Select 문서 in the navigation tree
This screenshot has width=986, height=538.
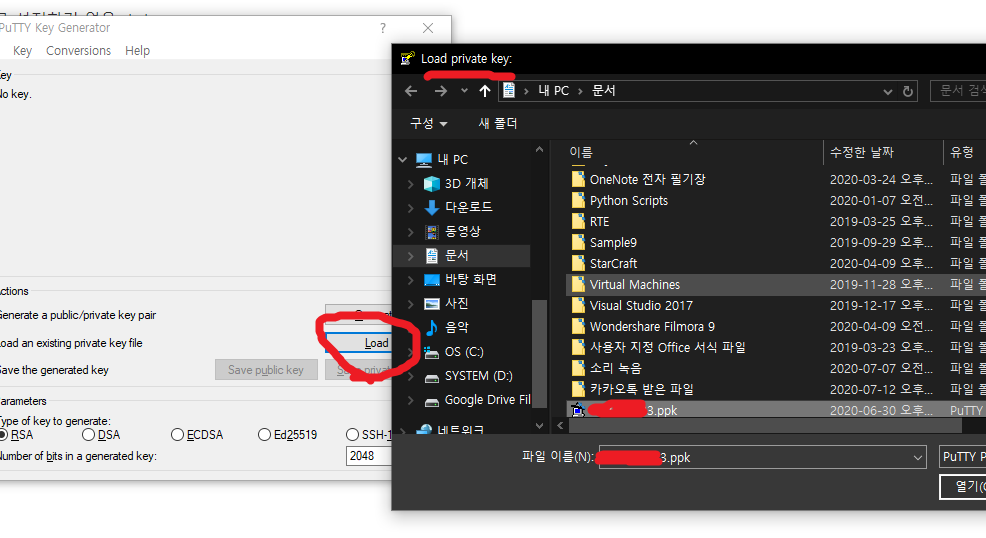[x=462, y=256]
